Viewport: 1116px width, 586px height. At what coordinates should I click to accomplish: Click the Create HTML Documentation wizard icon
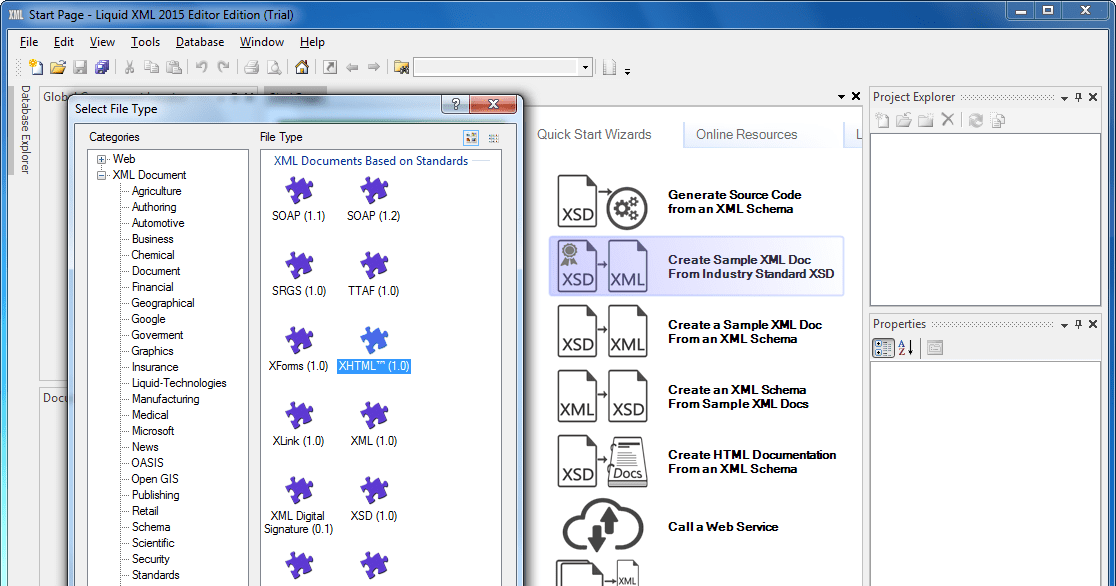coord(602,461)
